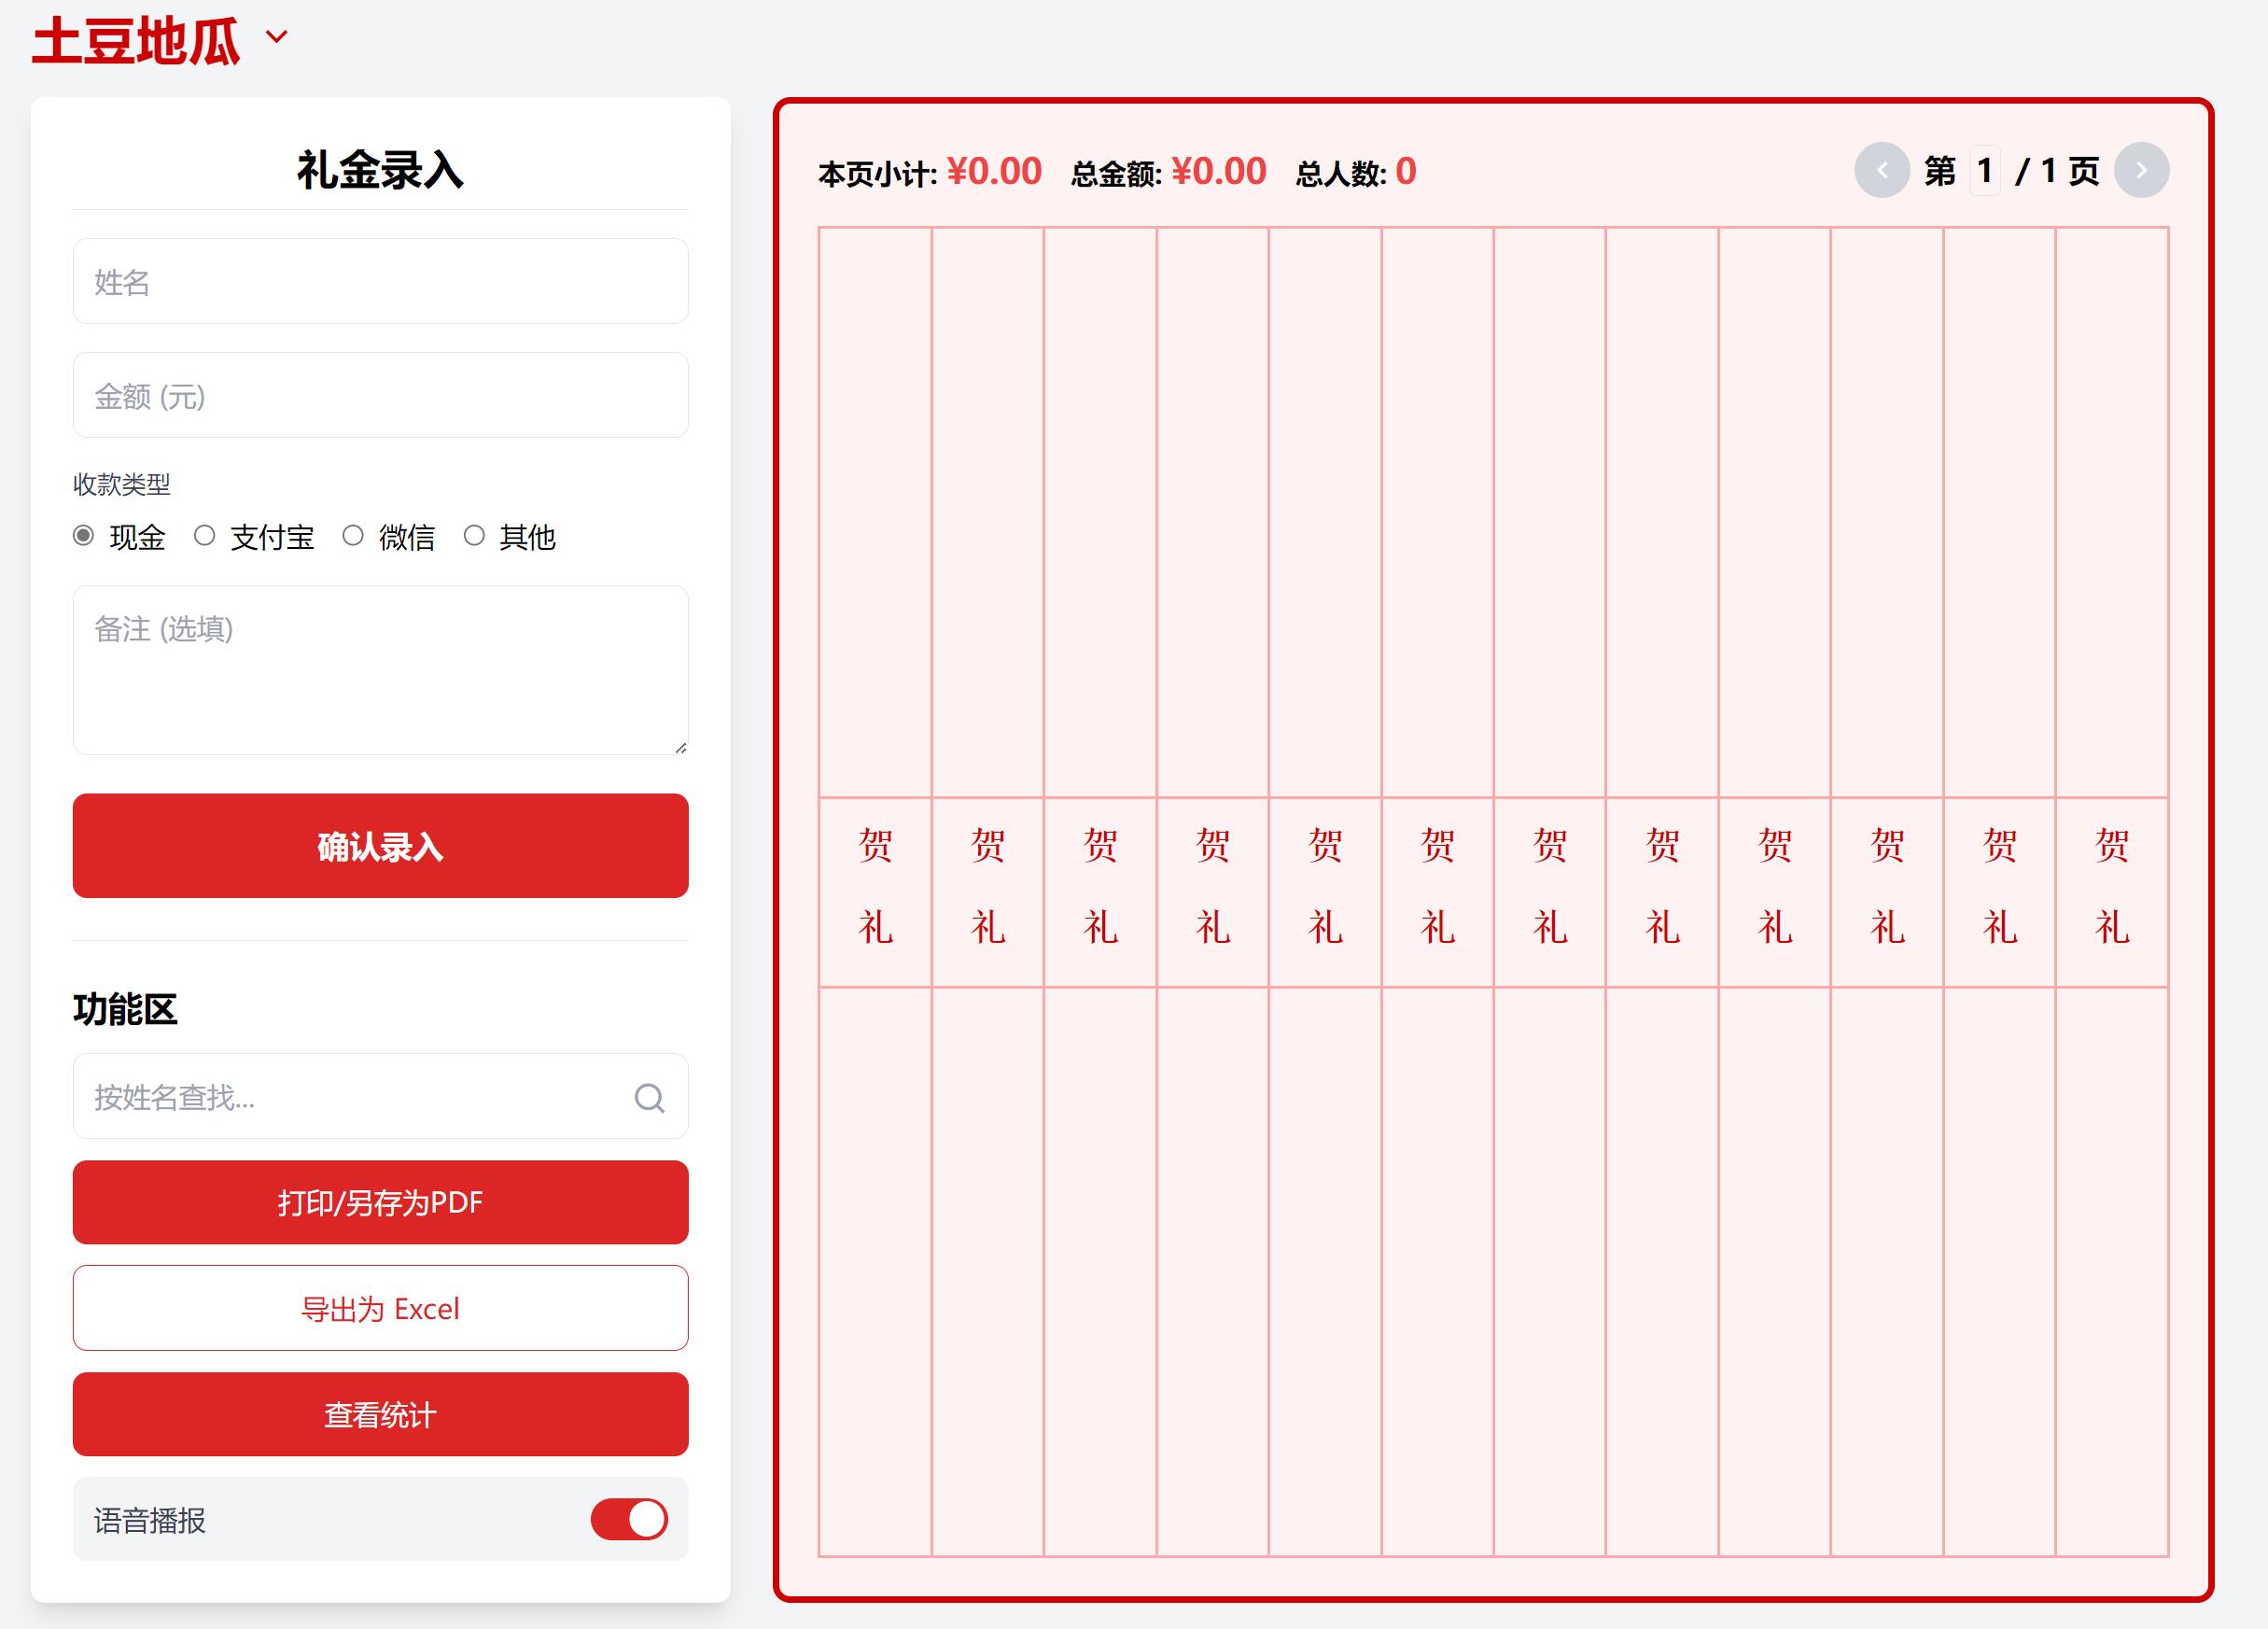Go to next page arrow

point(2140,170)
